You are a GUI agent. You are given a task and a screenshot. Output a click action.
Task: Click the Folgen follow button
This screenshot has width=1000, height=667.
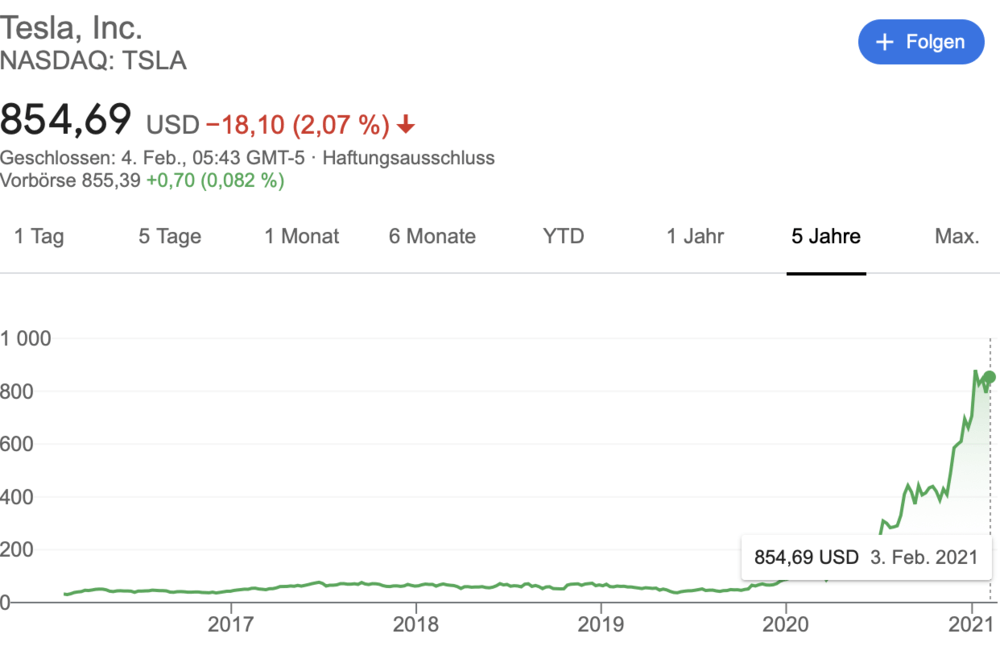tap(921, 42)
